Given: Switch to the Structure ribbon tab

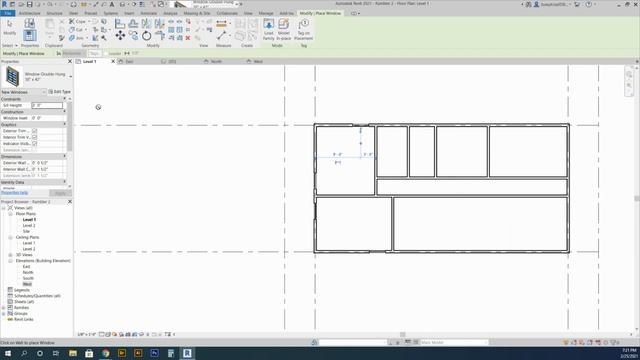Looking at the screenshot, I should [54, 13].
